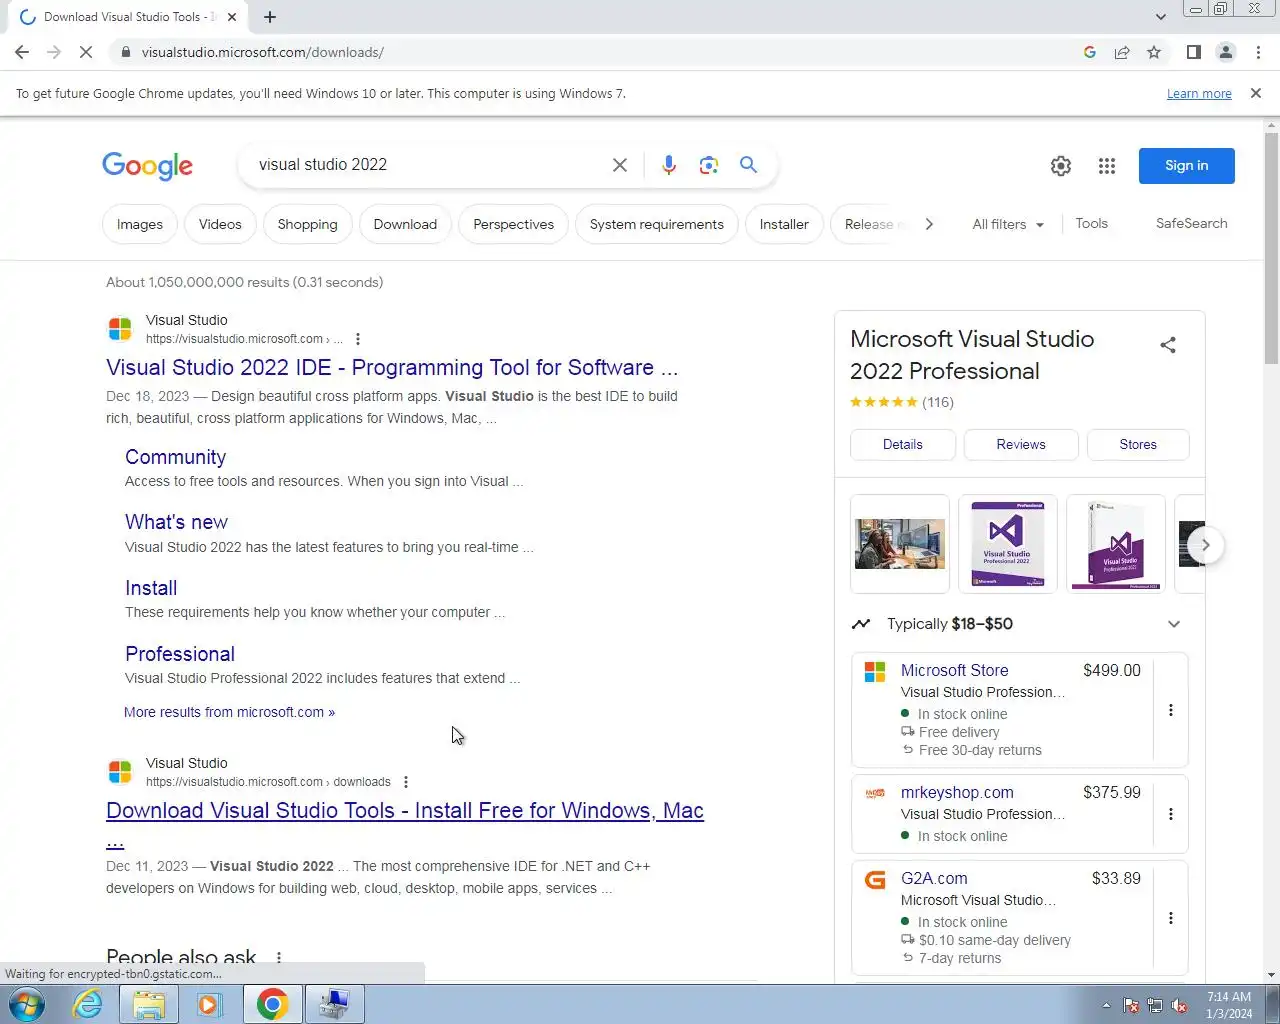Open the Windows Start menu
The width and height of the screenshot is (1280, 1024).
[27, 1004]
